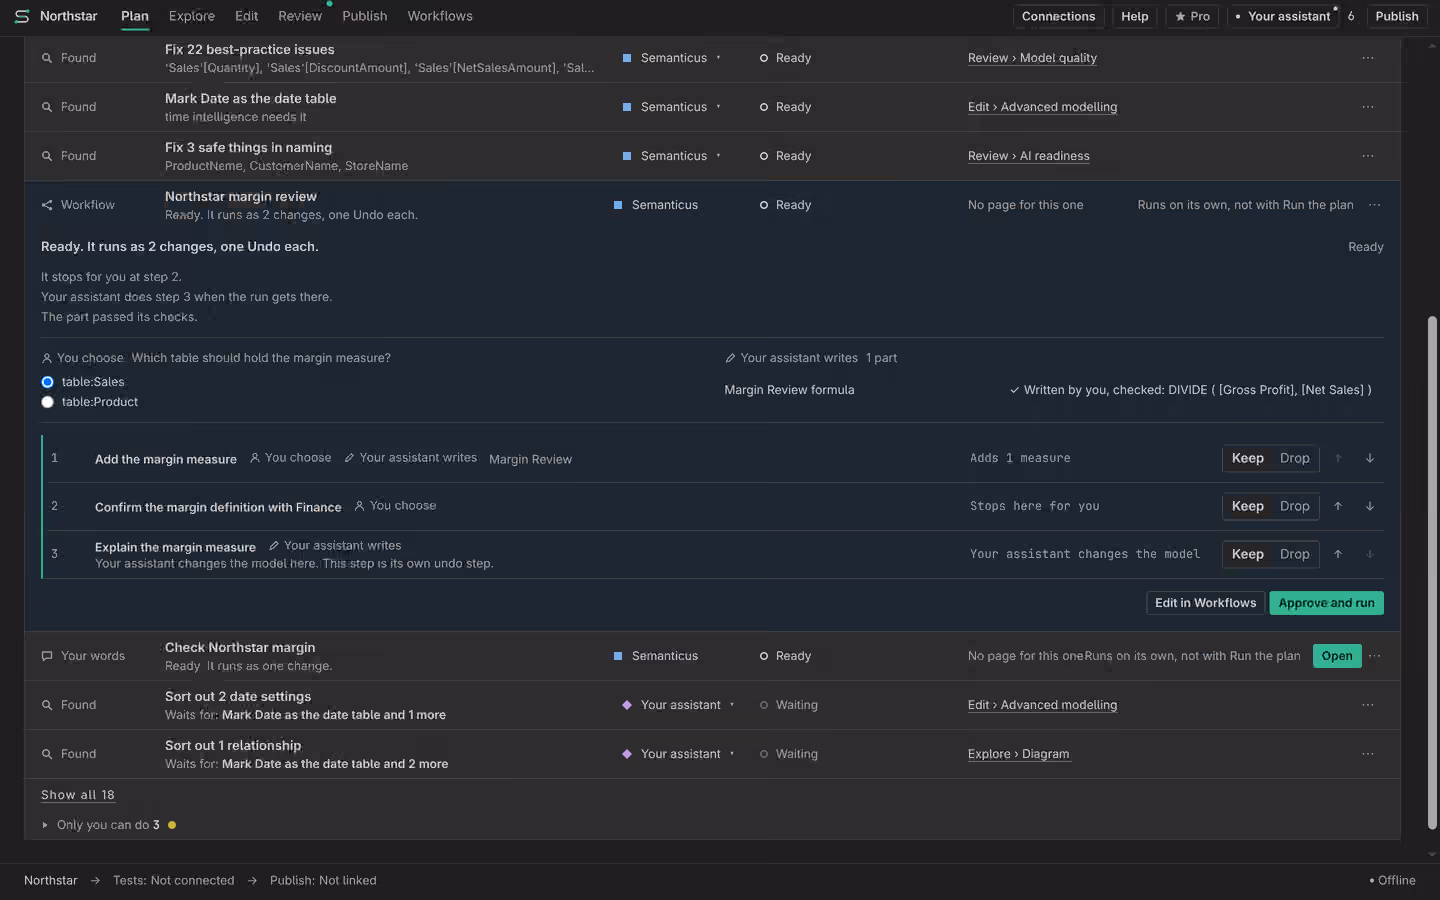
Task: Click the star icon in Pro button
Action: [x=1180, y=16]
